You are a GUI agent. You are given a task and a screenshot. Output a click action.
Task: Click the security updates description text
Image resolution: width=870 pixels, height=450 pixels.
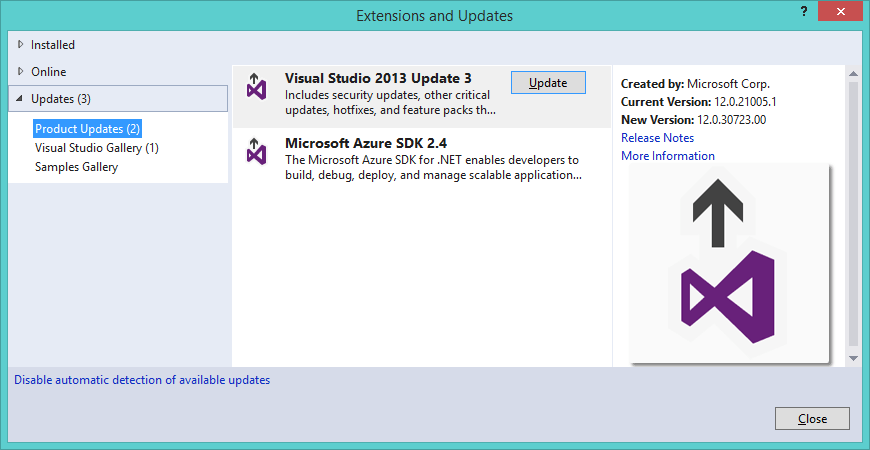tap(390, 103)
